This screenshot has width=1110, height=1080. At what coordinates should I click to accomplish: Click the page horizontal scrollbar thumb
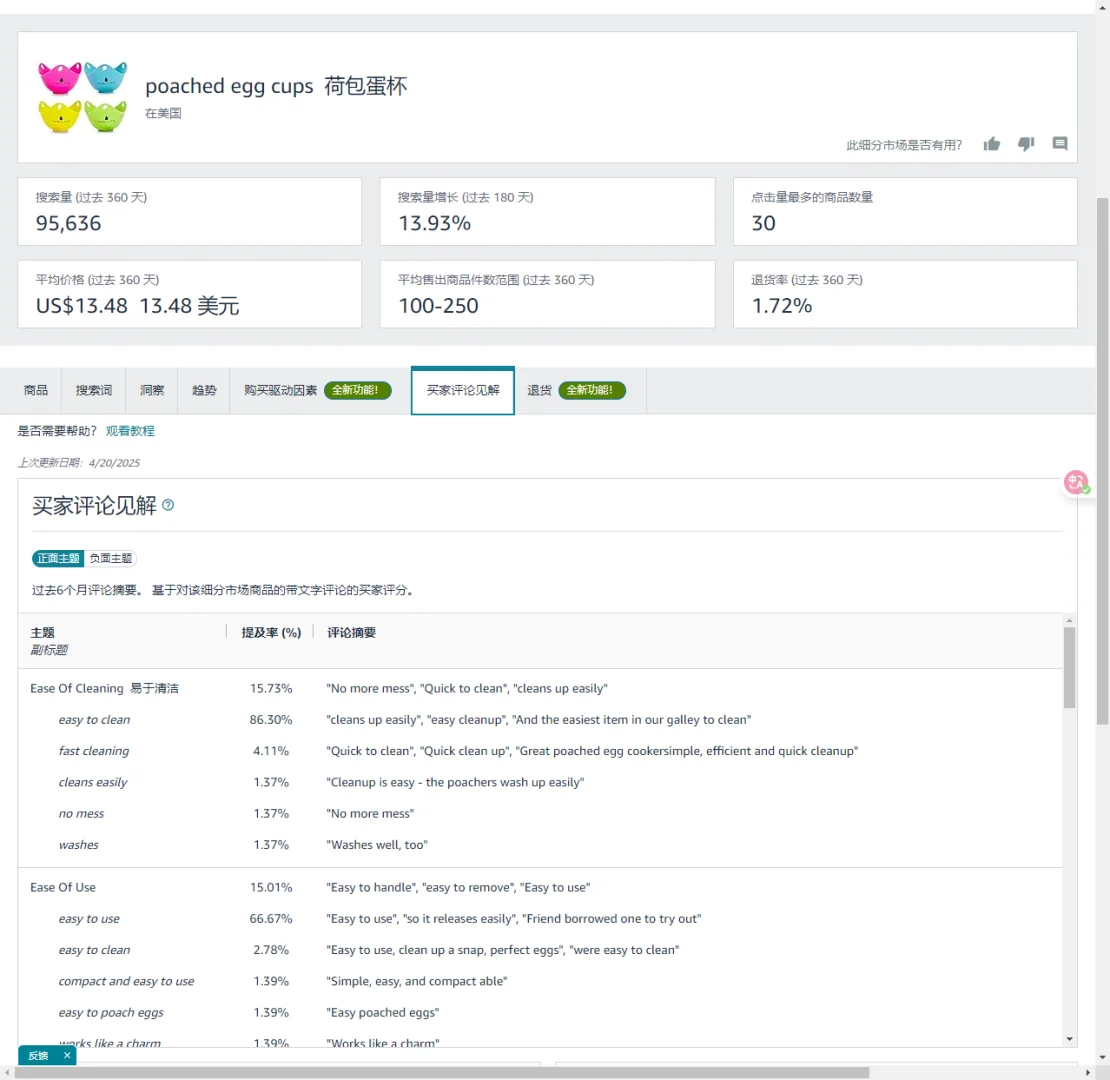pyautogui.click(x=442, y=1073)
